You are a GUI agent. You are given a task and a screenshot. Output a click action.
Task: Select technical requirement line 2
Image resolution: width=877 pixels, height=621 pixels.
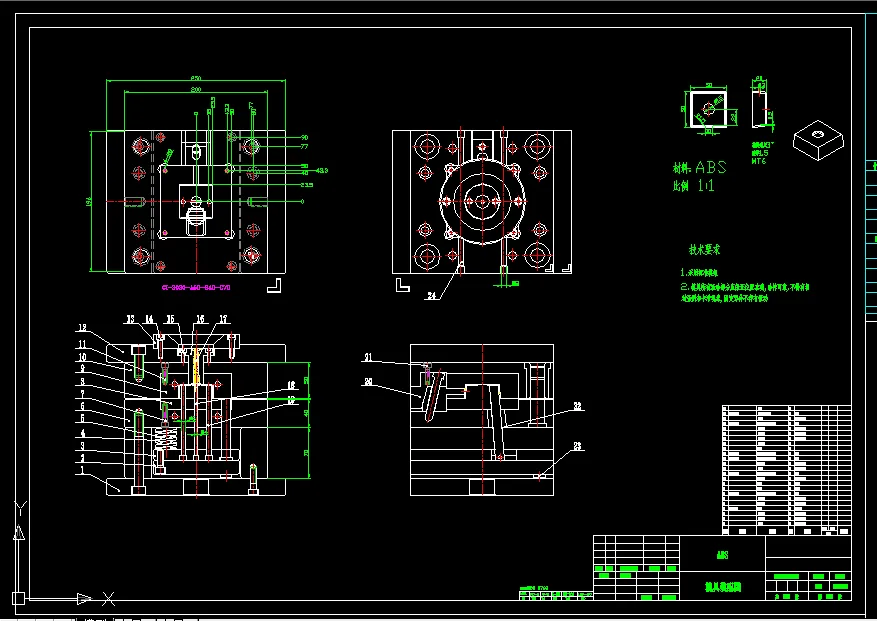745,292
